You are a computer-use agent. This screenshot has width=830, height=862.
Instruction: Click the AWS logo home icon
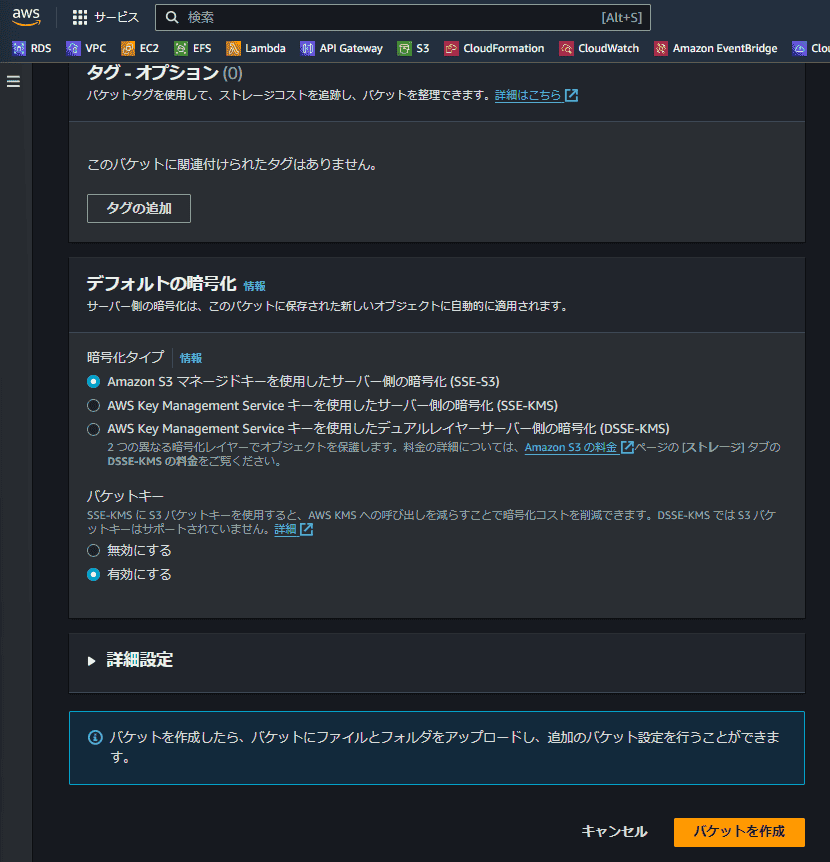(26, 16)
